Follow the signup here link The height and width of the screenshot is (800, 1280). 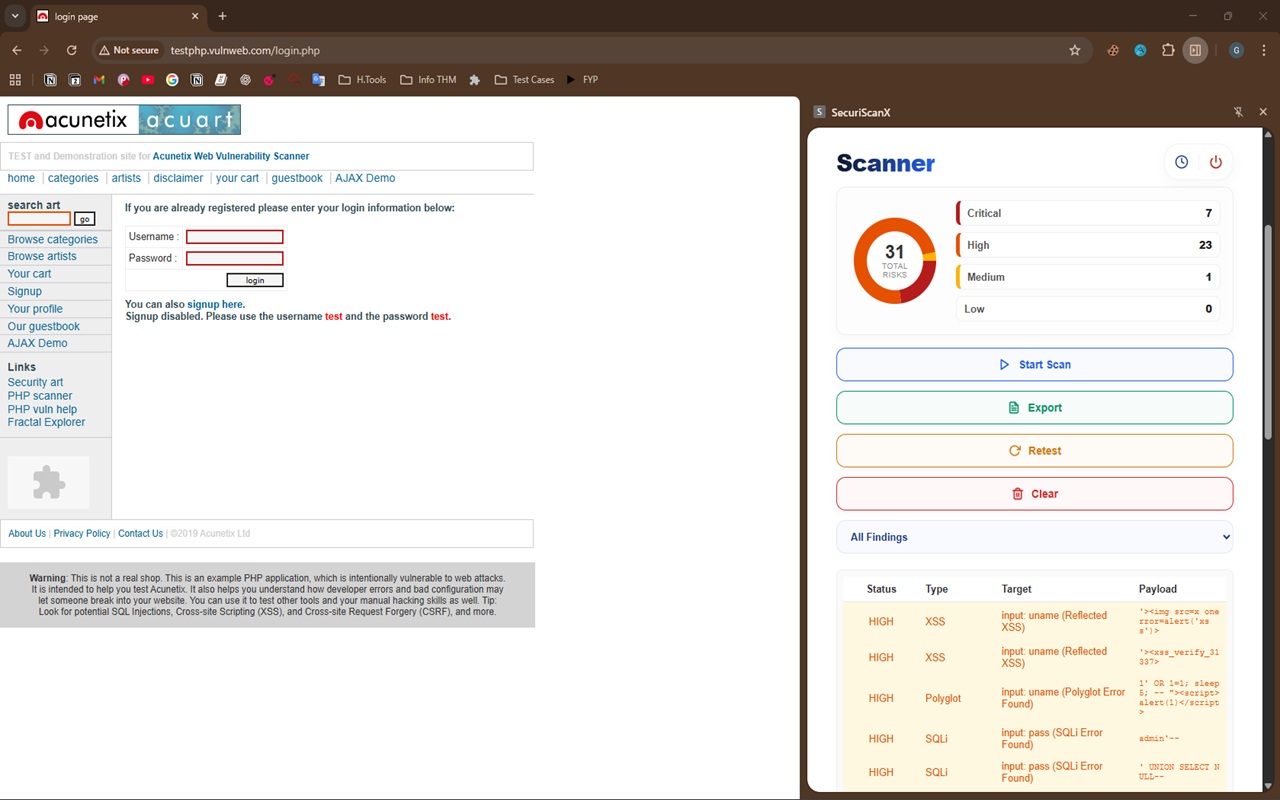pyautogui.click(x=214, y=304)
